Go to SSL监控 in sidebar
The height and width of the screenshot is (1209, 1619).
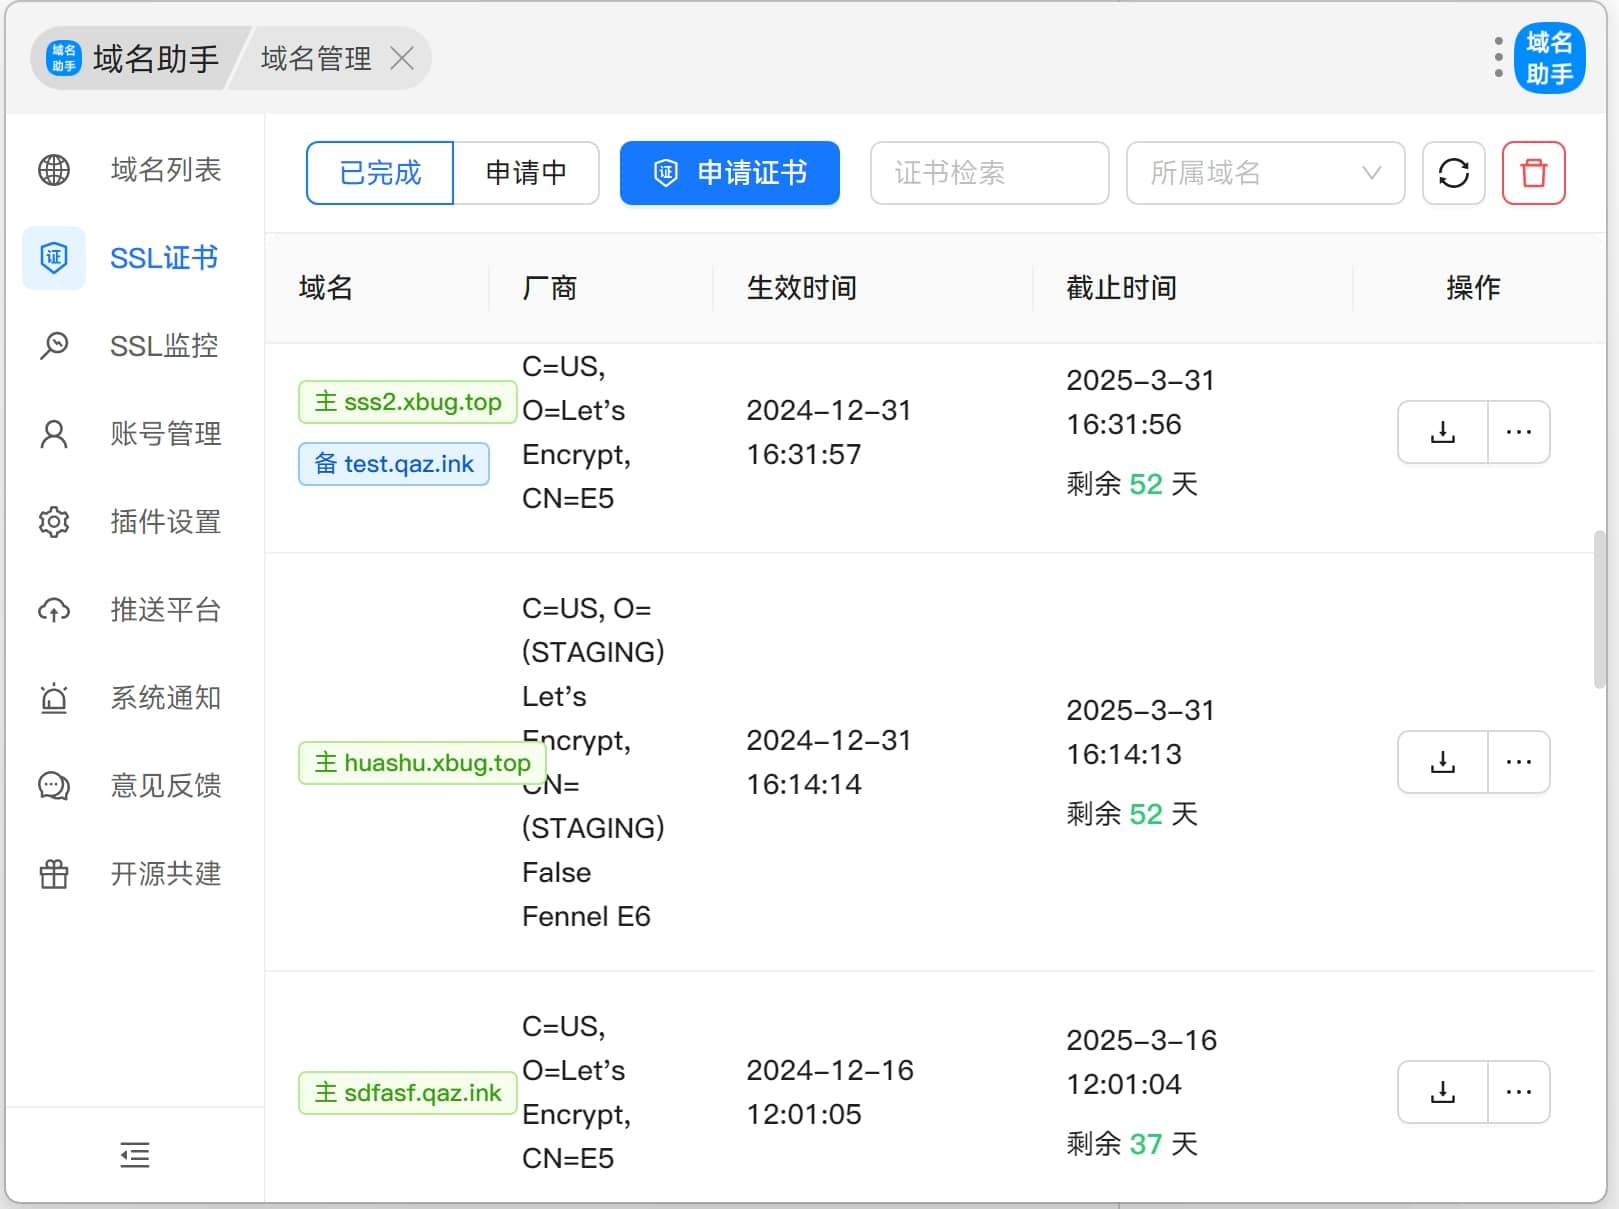pos(163,346)
